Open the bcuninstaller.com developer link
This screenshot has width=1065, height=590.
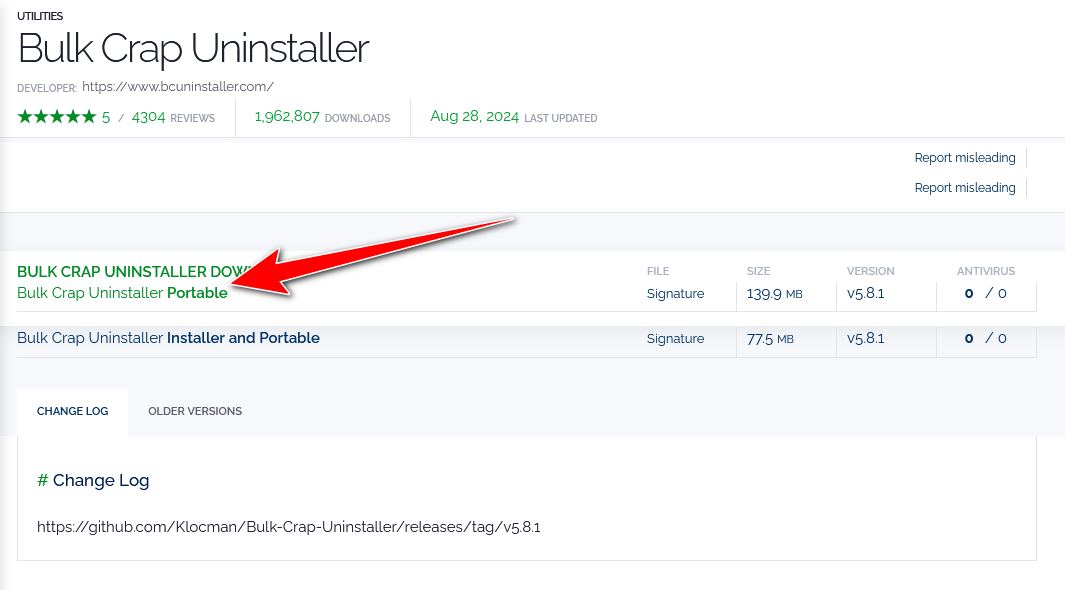tap(177, 87)
